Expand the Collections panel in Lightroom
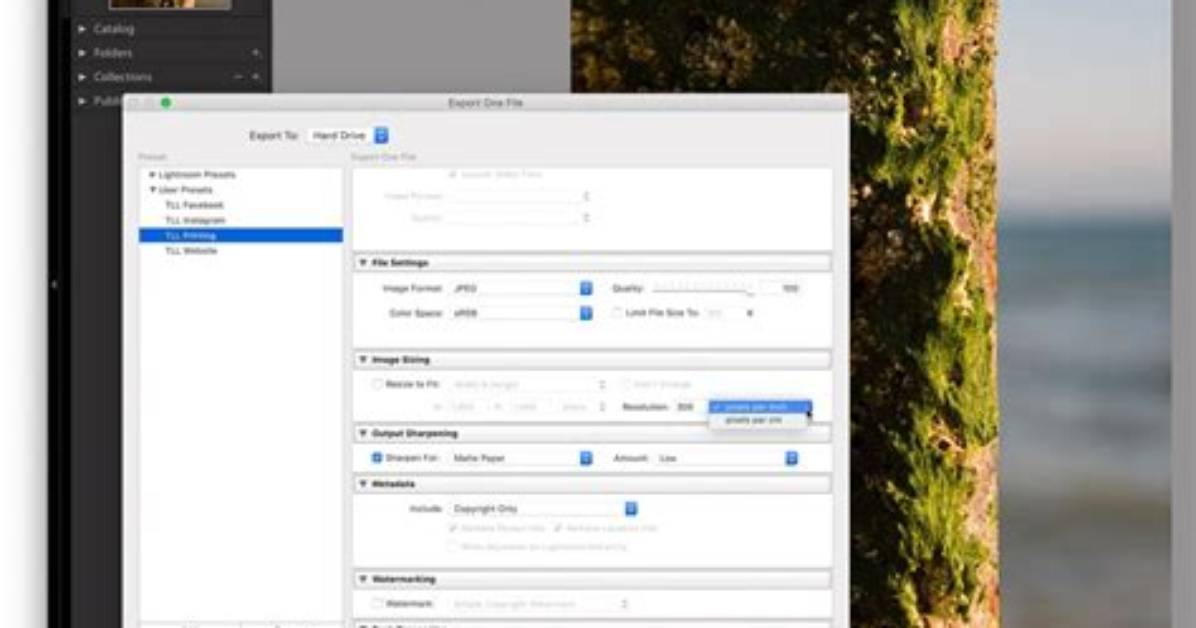Image resolution: width=1196 pixels, height=628 pixels. (82, 77)
